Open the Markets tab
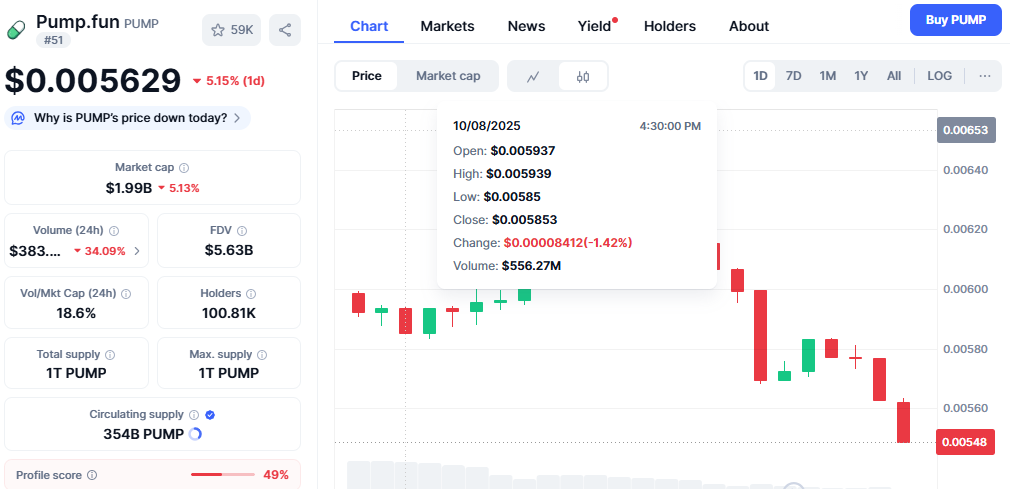Viewport: 1010px width, 489px height. pyautogui.click(x=447, y=26)
